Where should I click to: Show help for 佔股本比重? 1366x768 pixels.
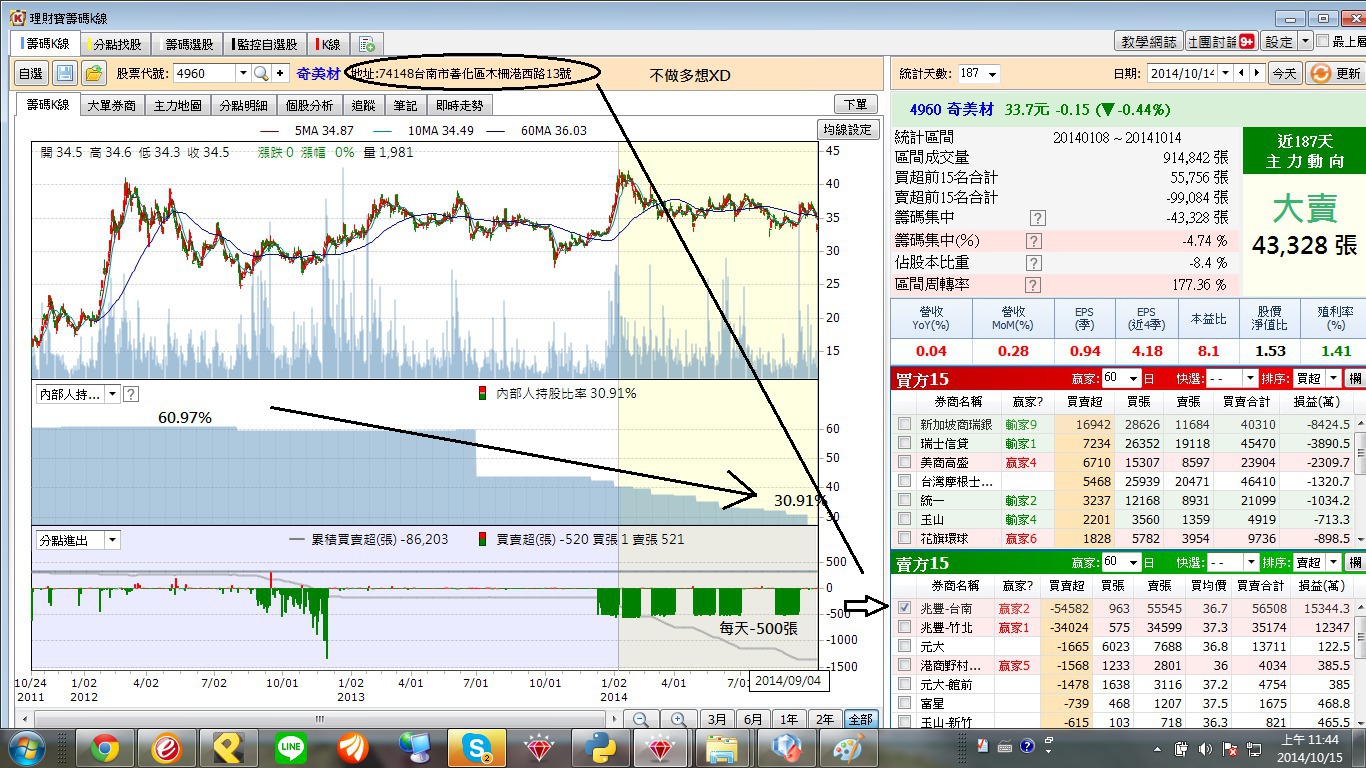1034,263
